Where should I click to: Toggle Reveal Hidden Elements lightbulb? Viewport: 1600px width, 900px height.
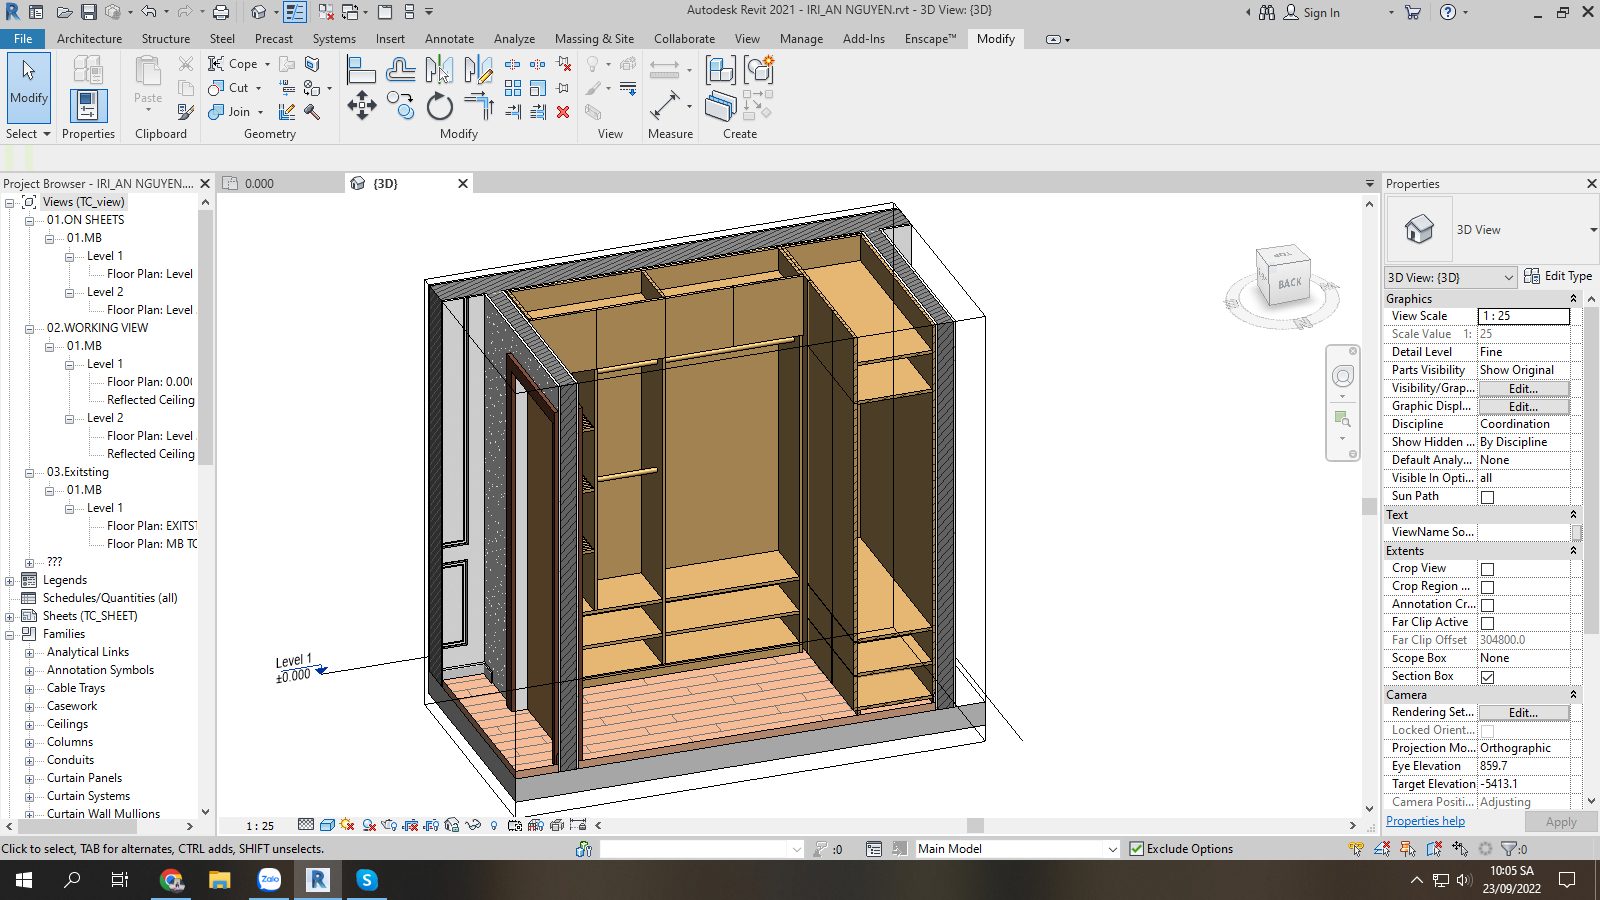pos(493,826)
